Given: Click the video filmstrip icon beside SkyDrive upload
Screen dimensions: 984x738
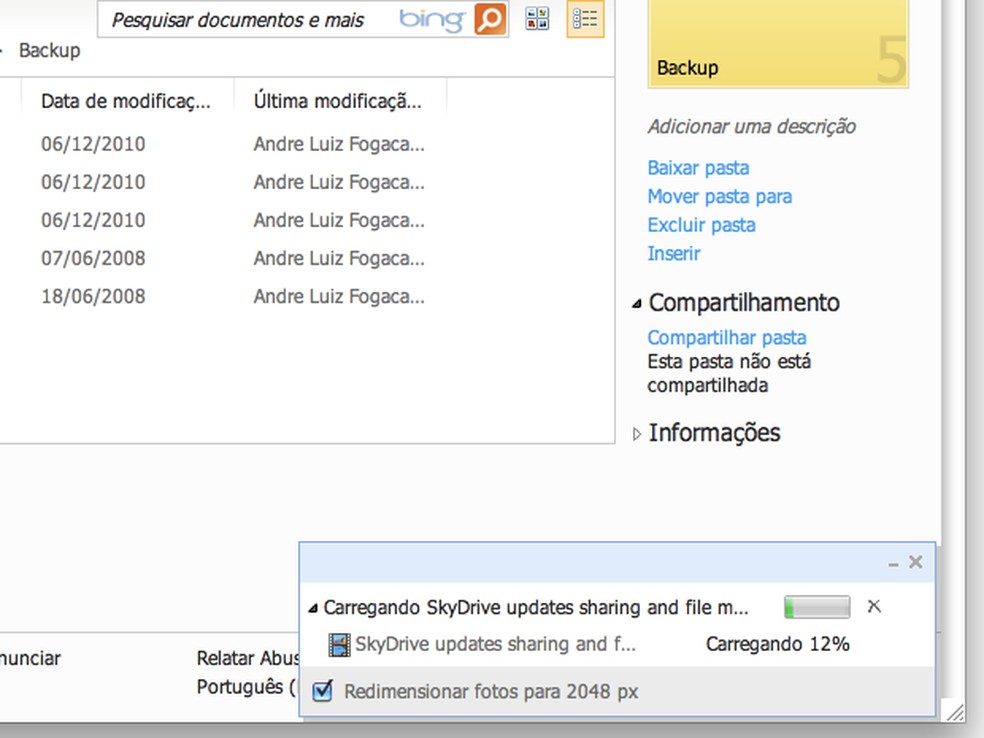Looking at the screenshot, I should tap(340, 645).
